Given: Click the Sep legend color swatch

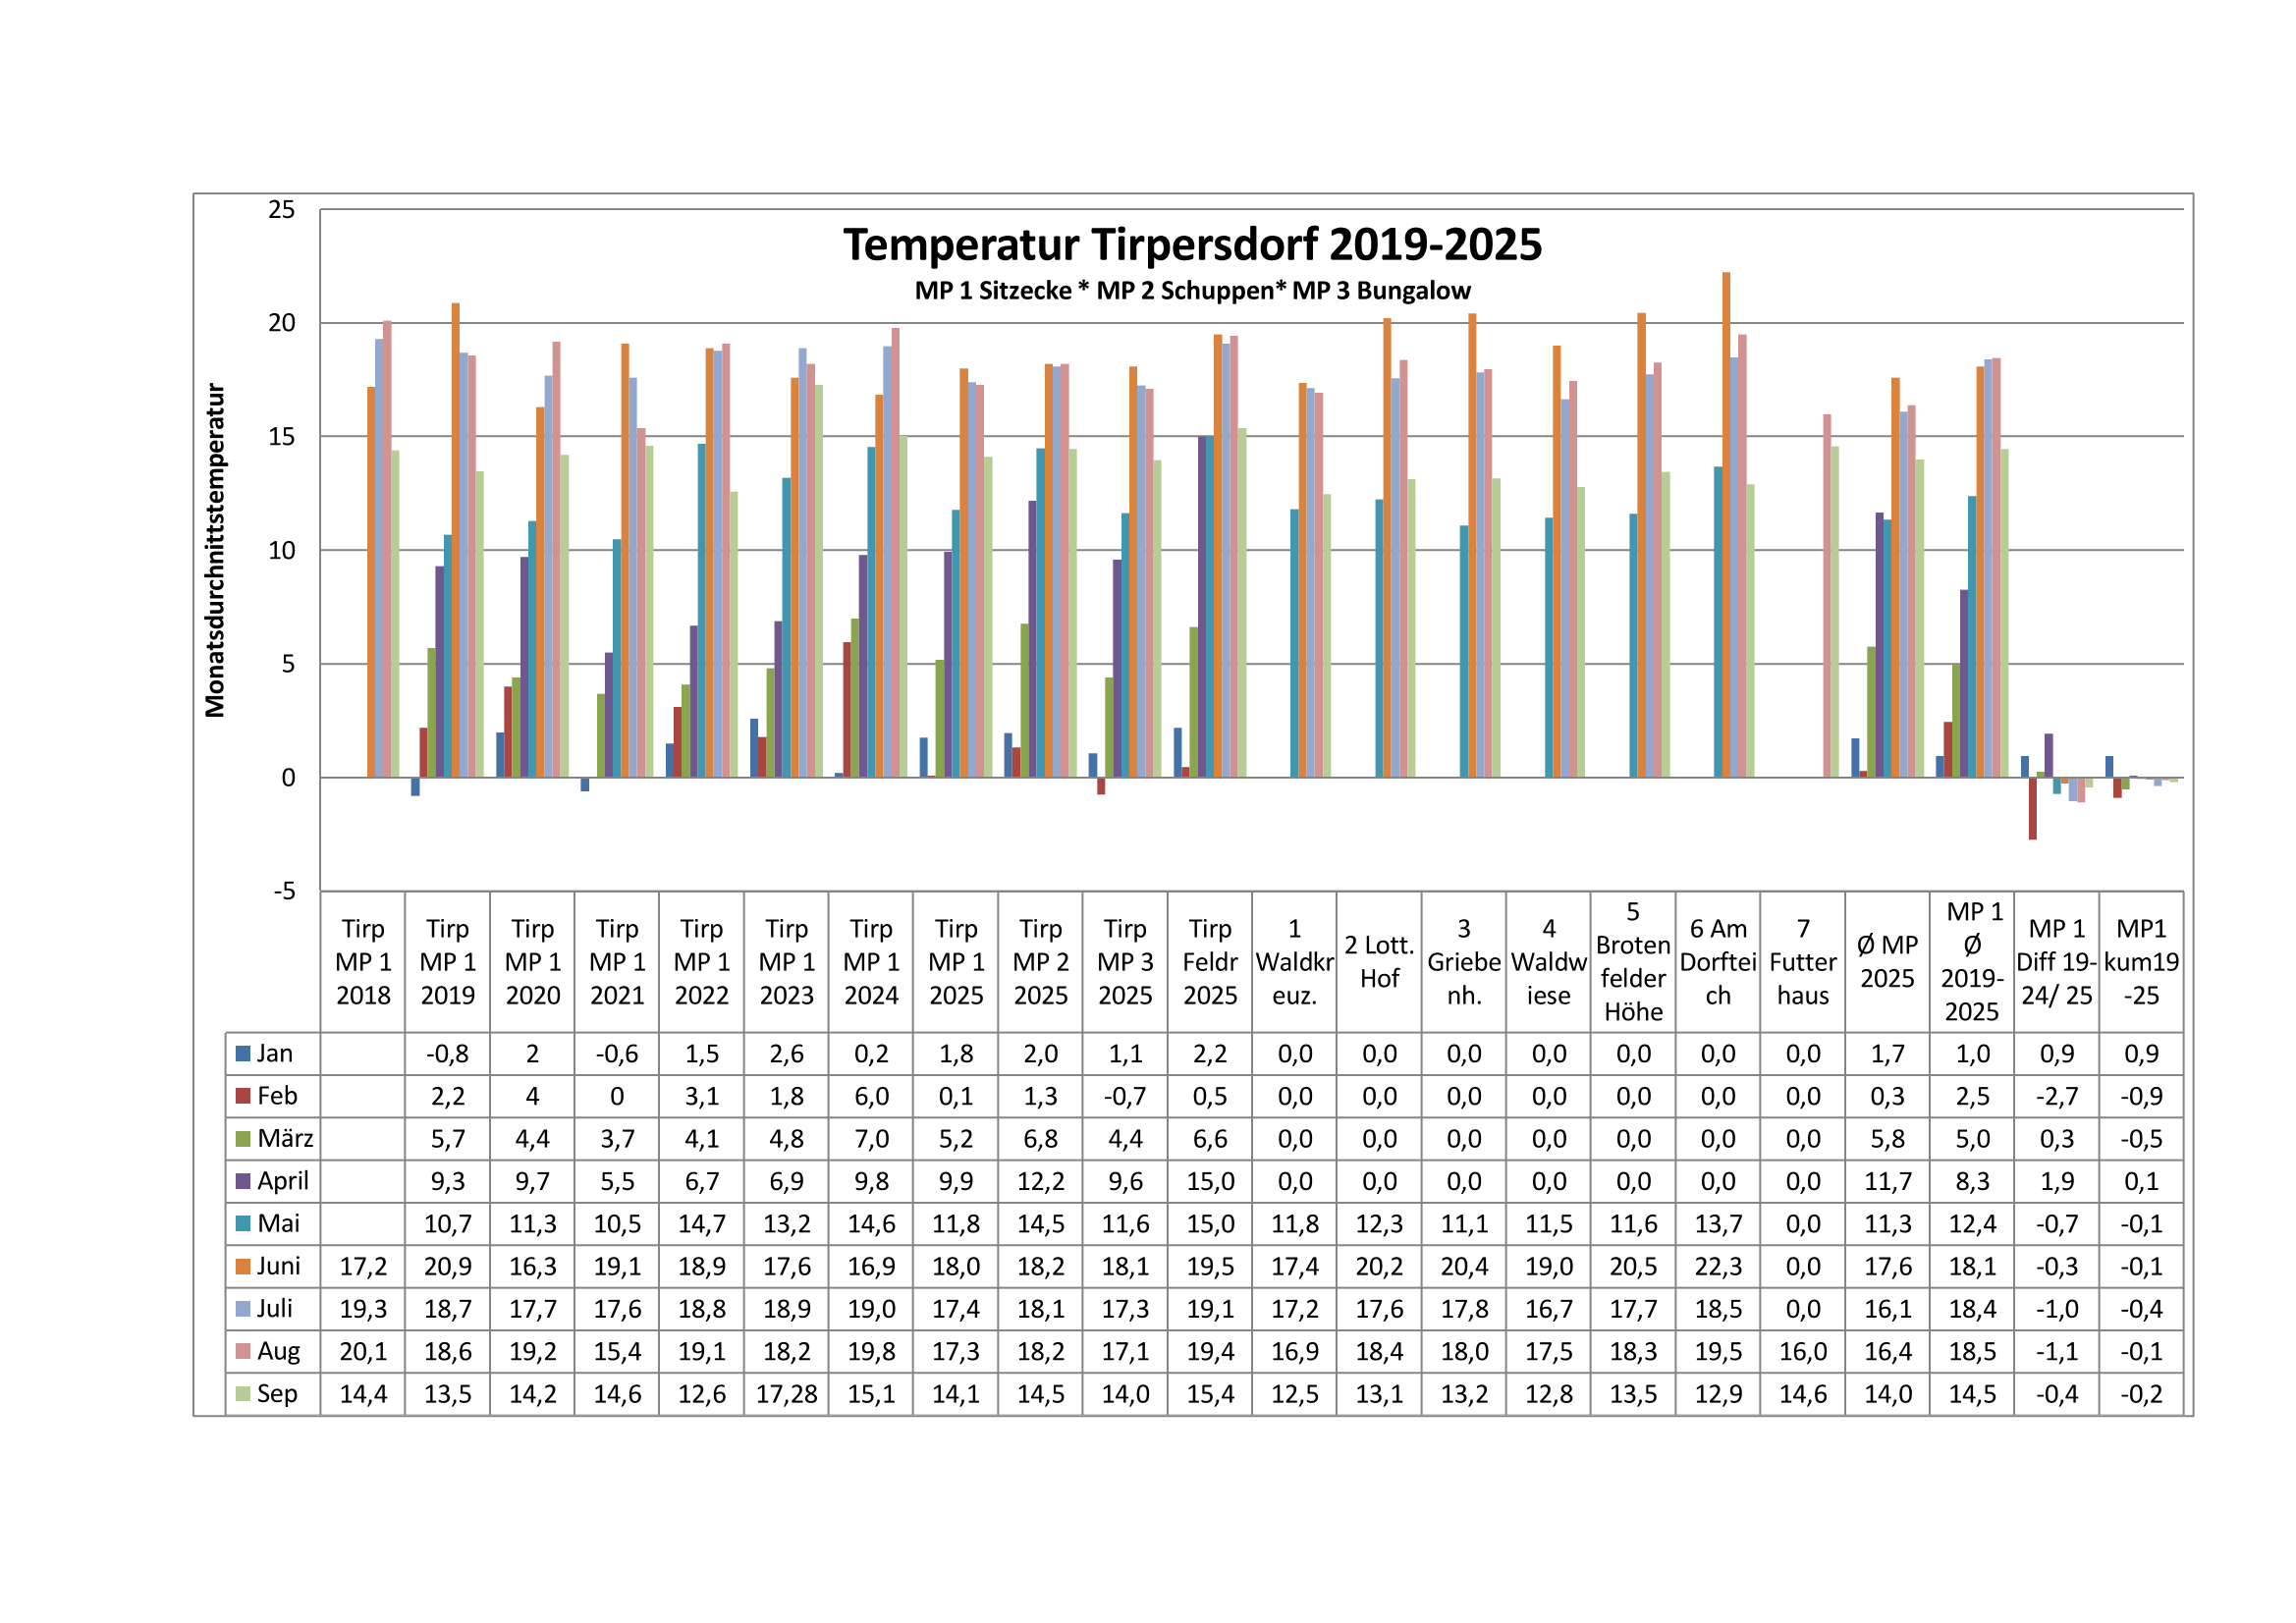Looking at the screenshot, I should click(242, 1393).
